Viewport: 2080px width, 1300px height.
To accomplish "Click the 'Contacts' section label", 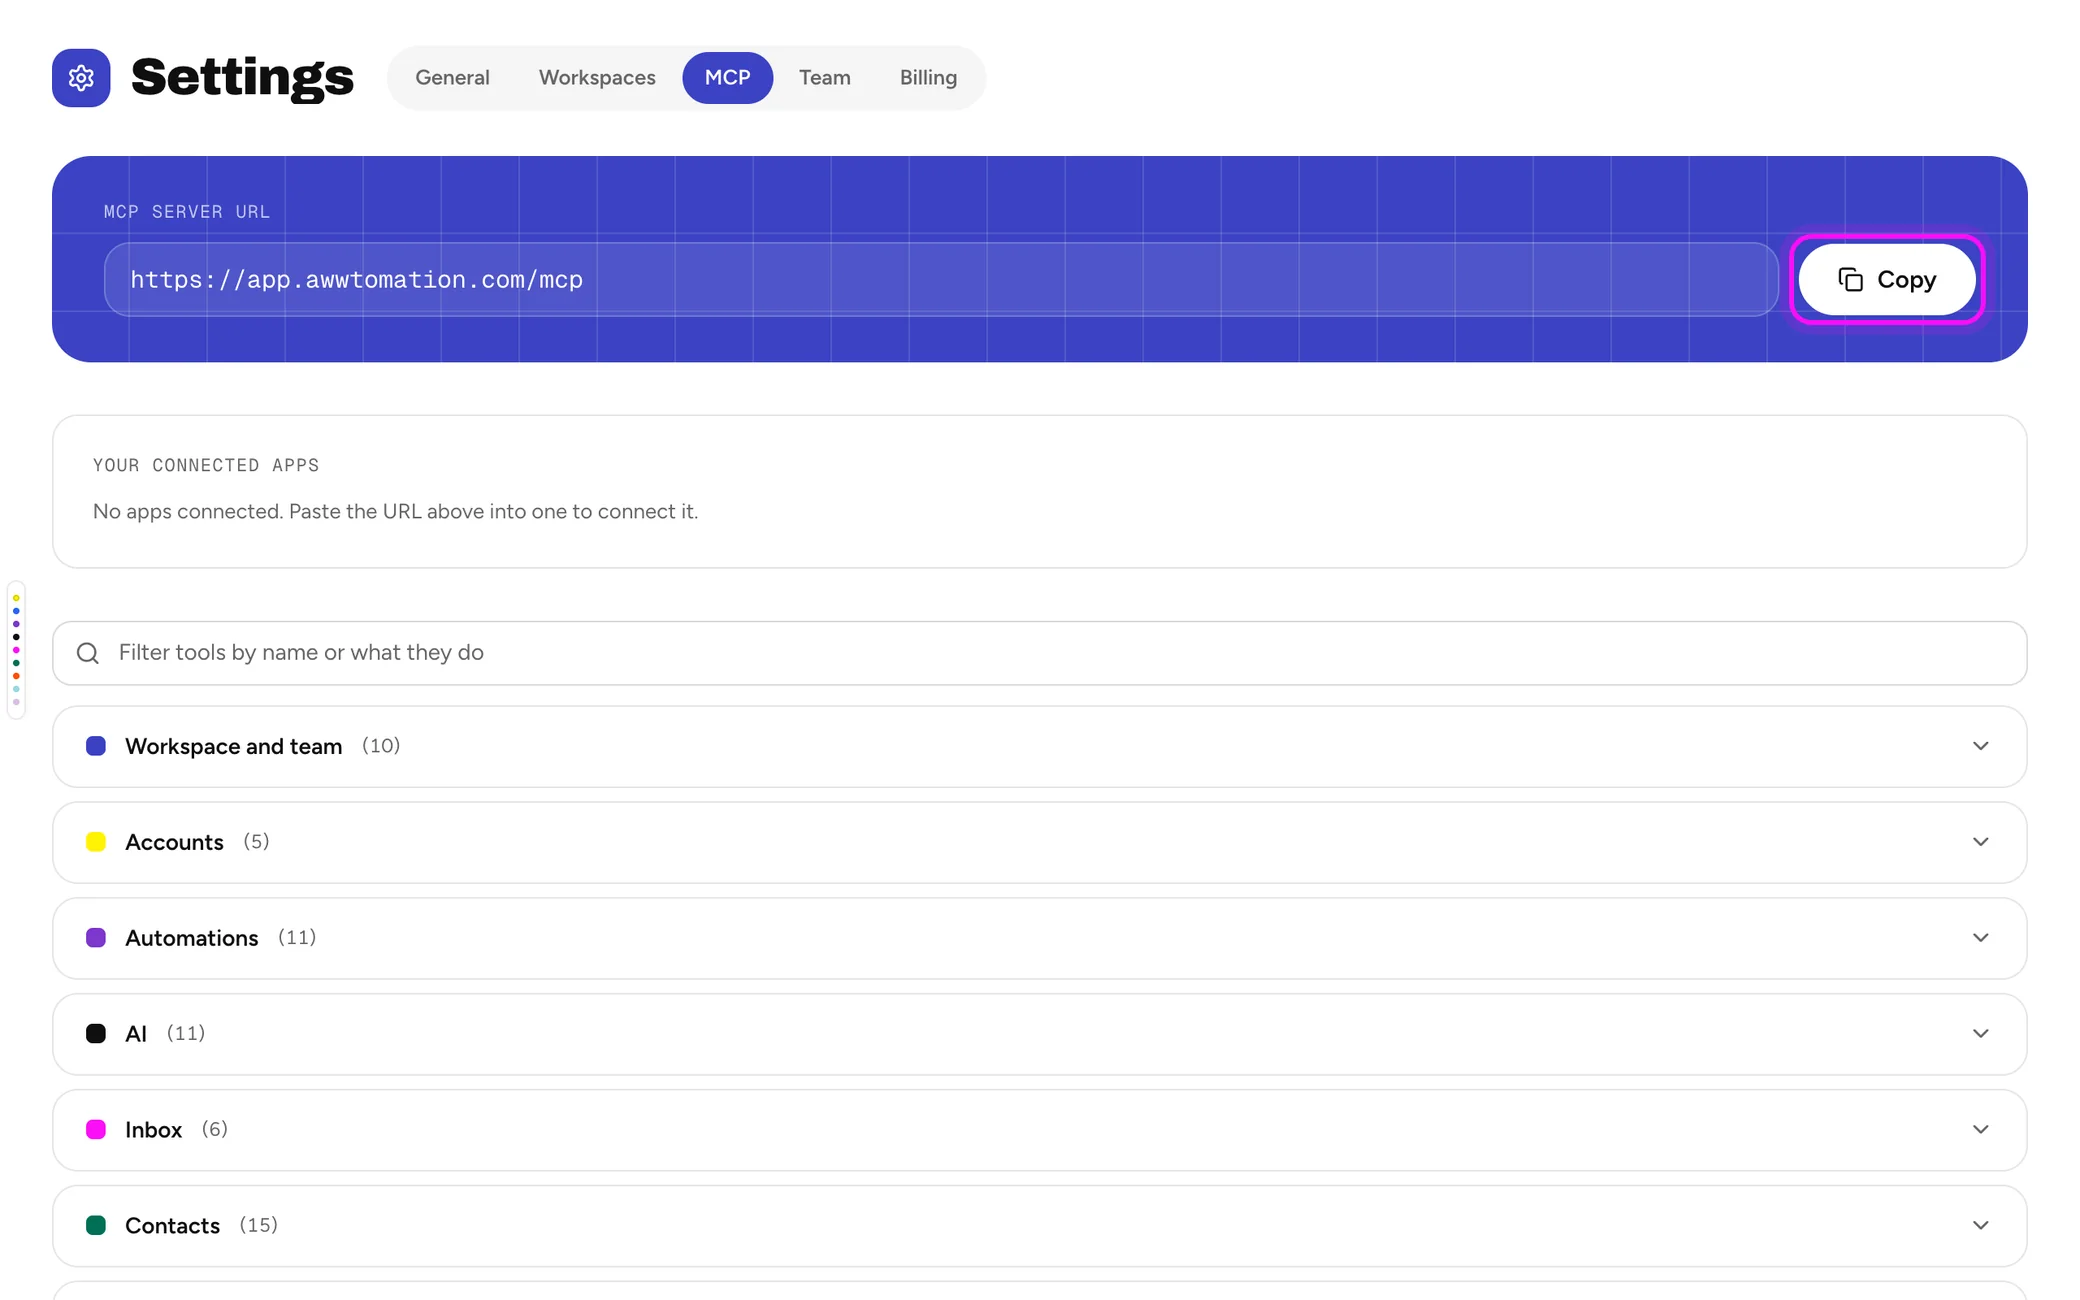I will click(172, 1226).
